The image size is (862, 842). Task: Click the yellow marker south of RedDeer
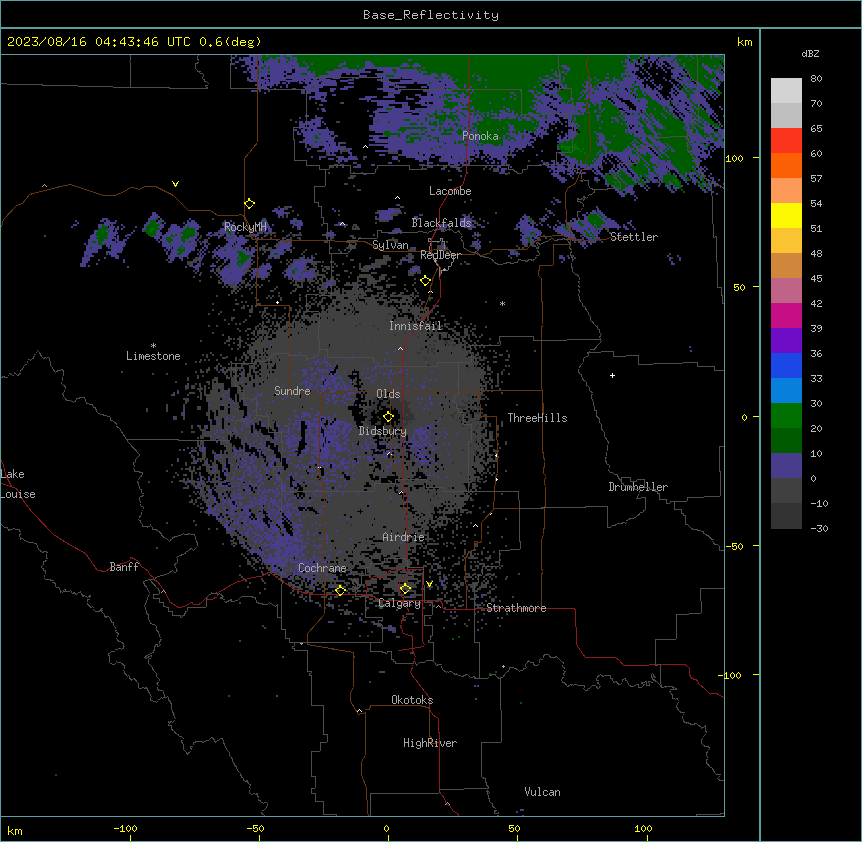tap(426, 281)
